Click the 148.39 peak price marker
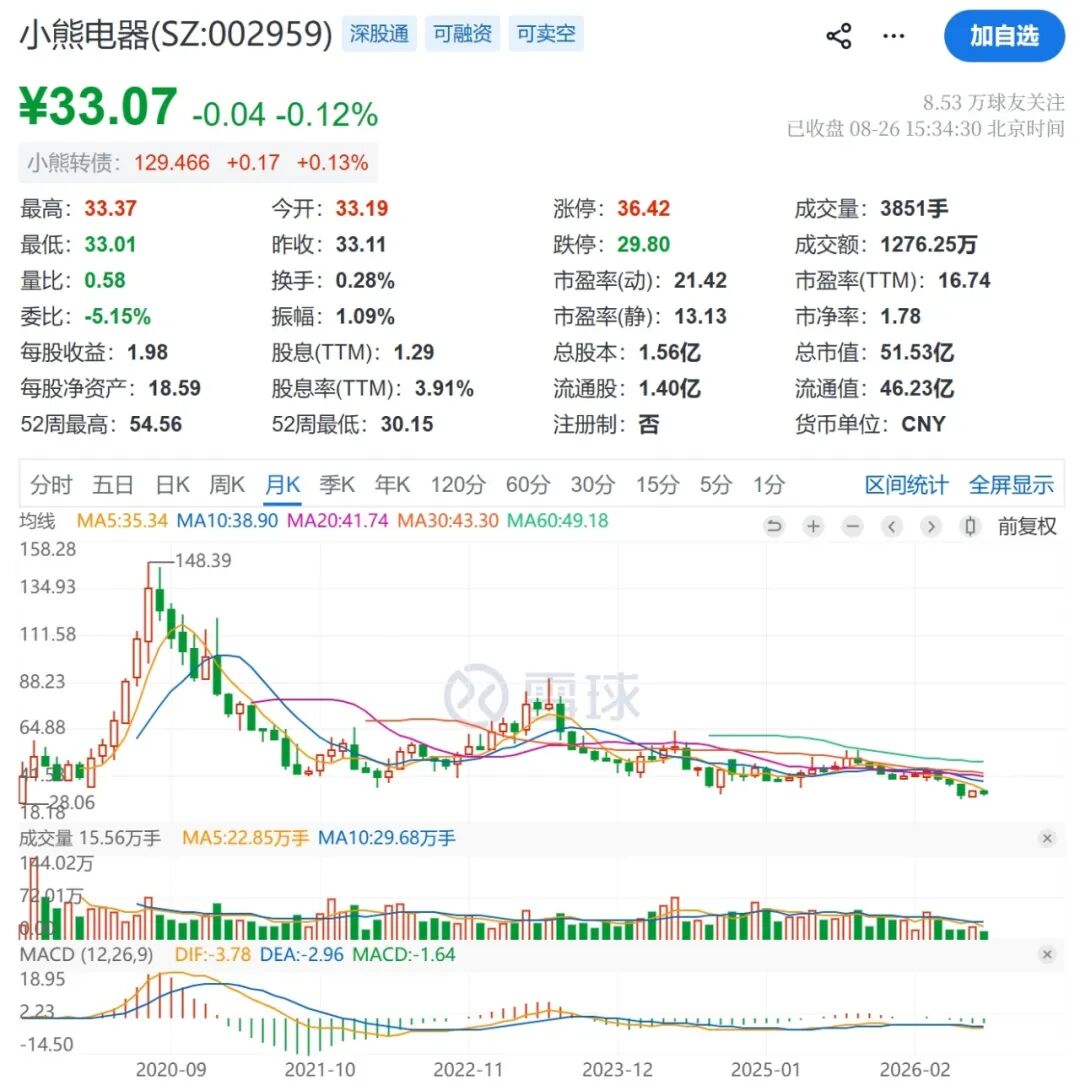The width and height of the screenshot is (1080, 1091). 202,560
